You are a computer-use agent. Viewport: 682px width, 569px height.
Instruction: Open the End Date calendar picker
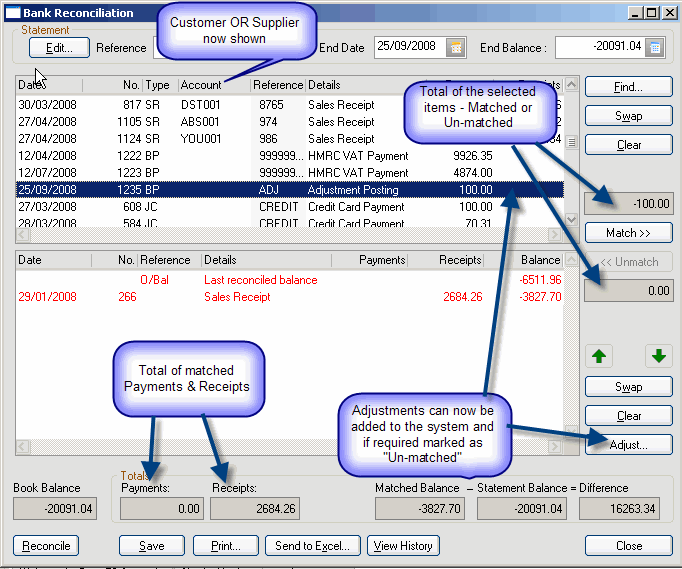(456, 47)
